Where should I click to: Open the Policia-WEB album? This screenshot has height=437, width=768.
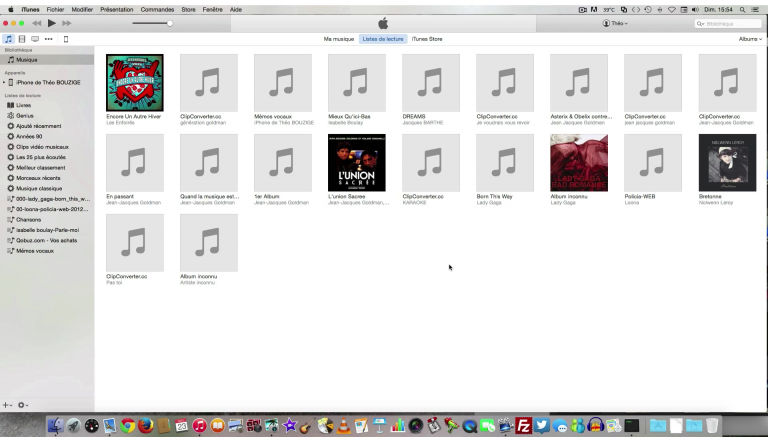[x=653, y=163]
